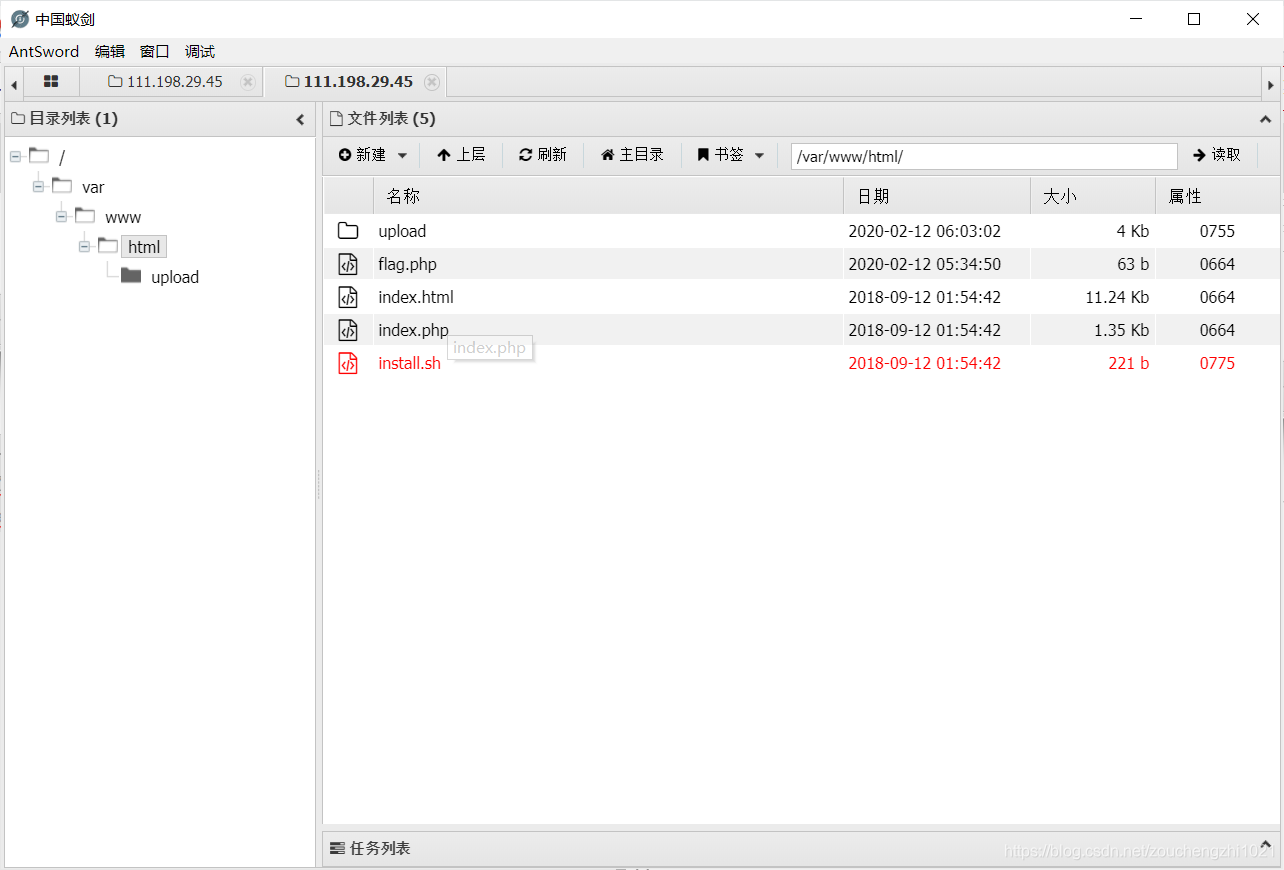Close the active bold 111.198.29.45 tab

tap(431, 82)
